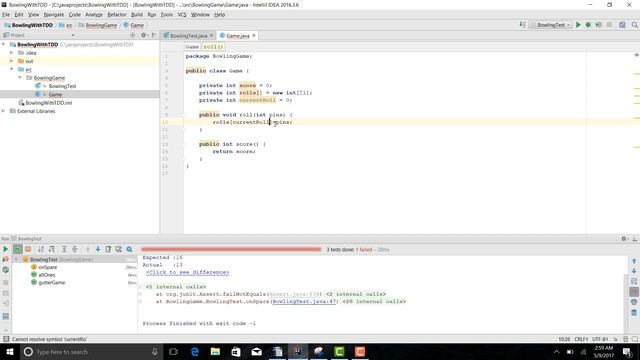Image resolution: width=640 pixels, height=360 pixels.
Task: Collapse the src folder node
Action: pos(11,69)
